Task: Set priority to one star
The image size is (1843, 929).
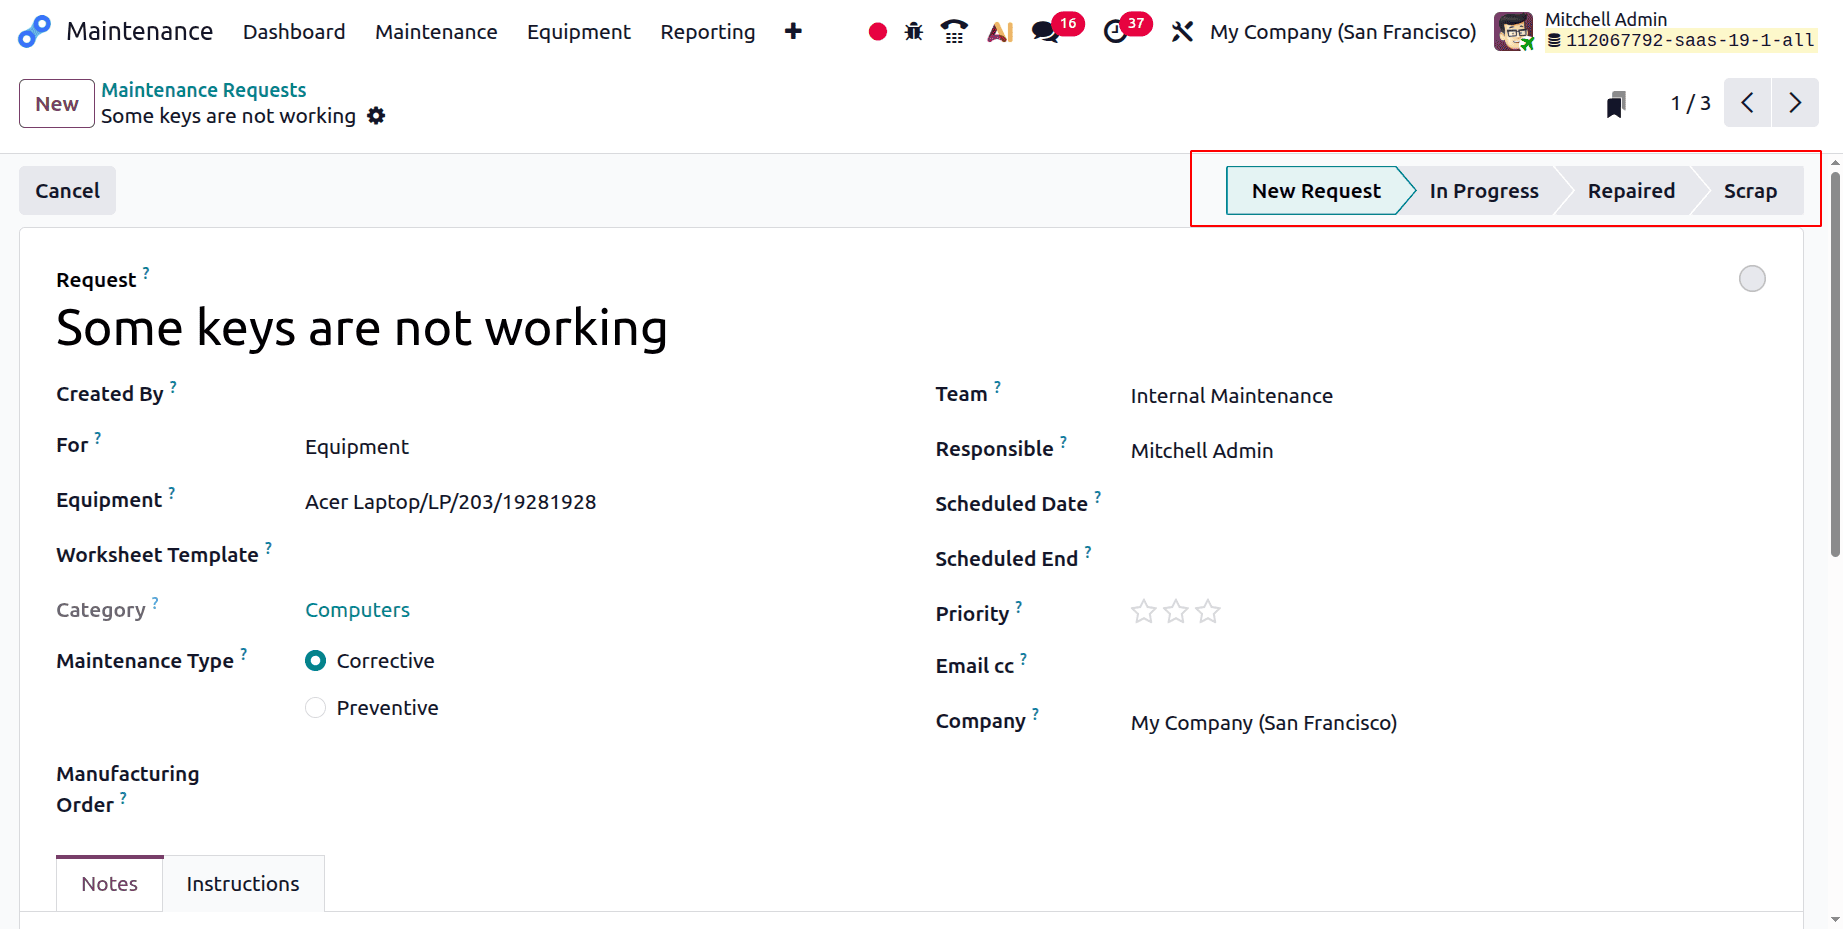Action: pos(1144,611)
